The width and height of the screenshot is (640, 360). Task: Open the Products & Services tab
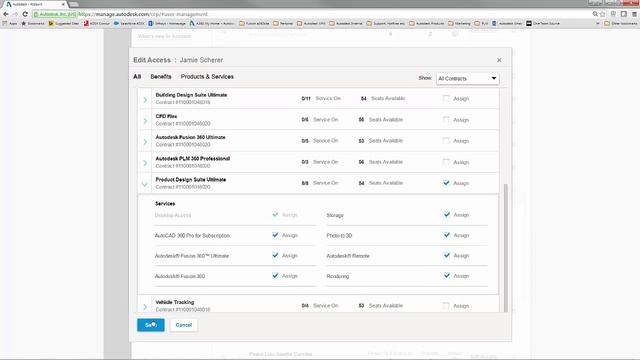coord(207,77)
